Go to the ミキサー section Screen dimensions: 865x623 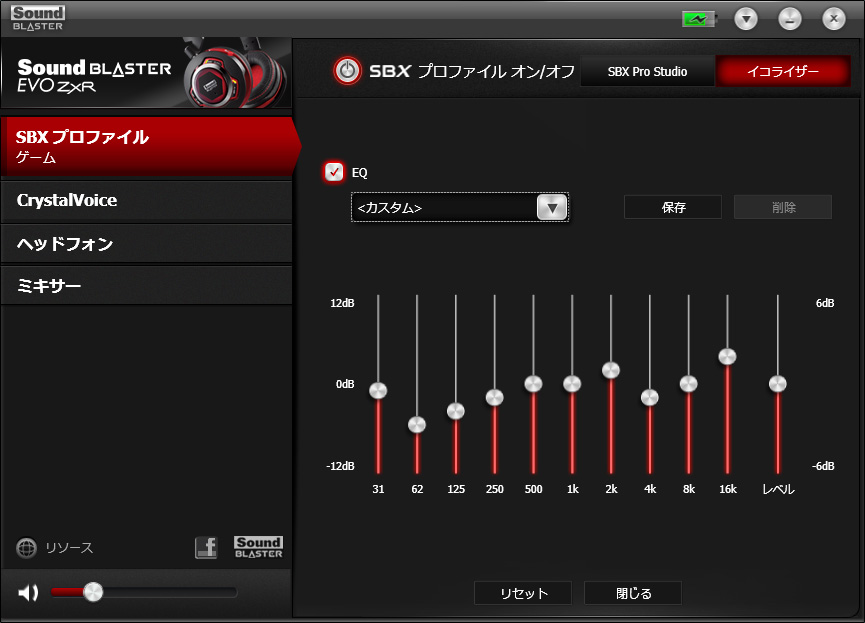click(146, 286)
